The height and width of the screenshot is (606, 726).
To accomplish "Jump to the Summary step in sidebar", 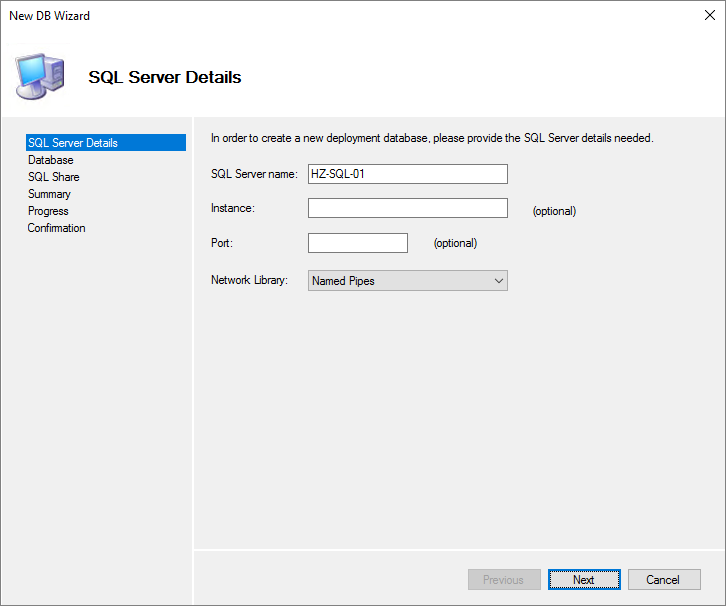I will (x=49, y=194).
